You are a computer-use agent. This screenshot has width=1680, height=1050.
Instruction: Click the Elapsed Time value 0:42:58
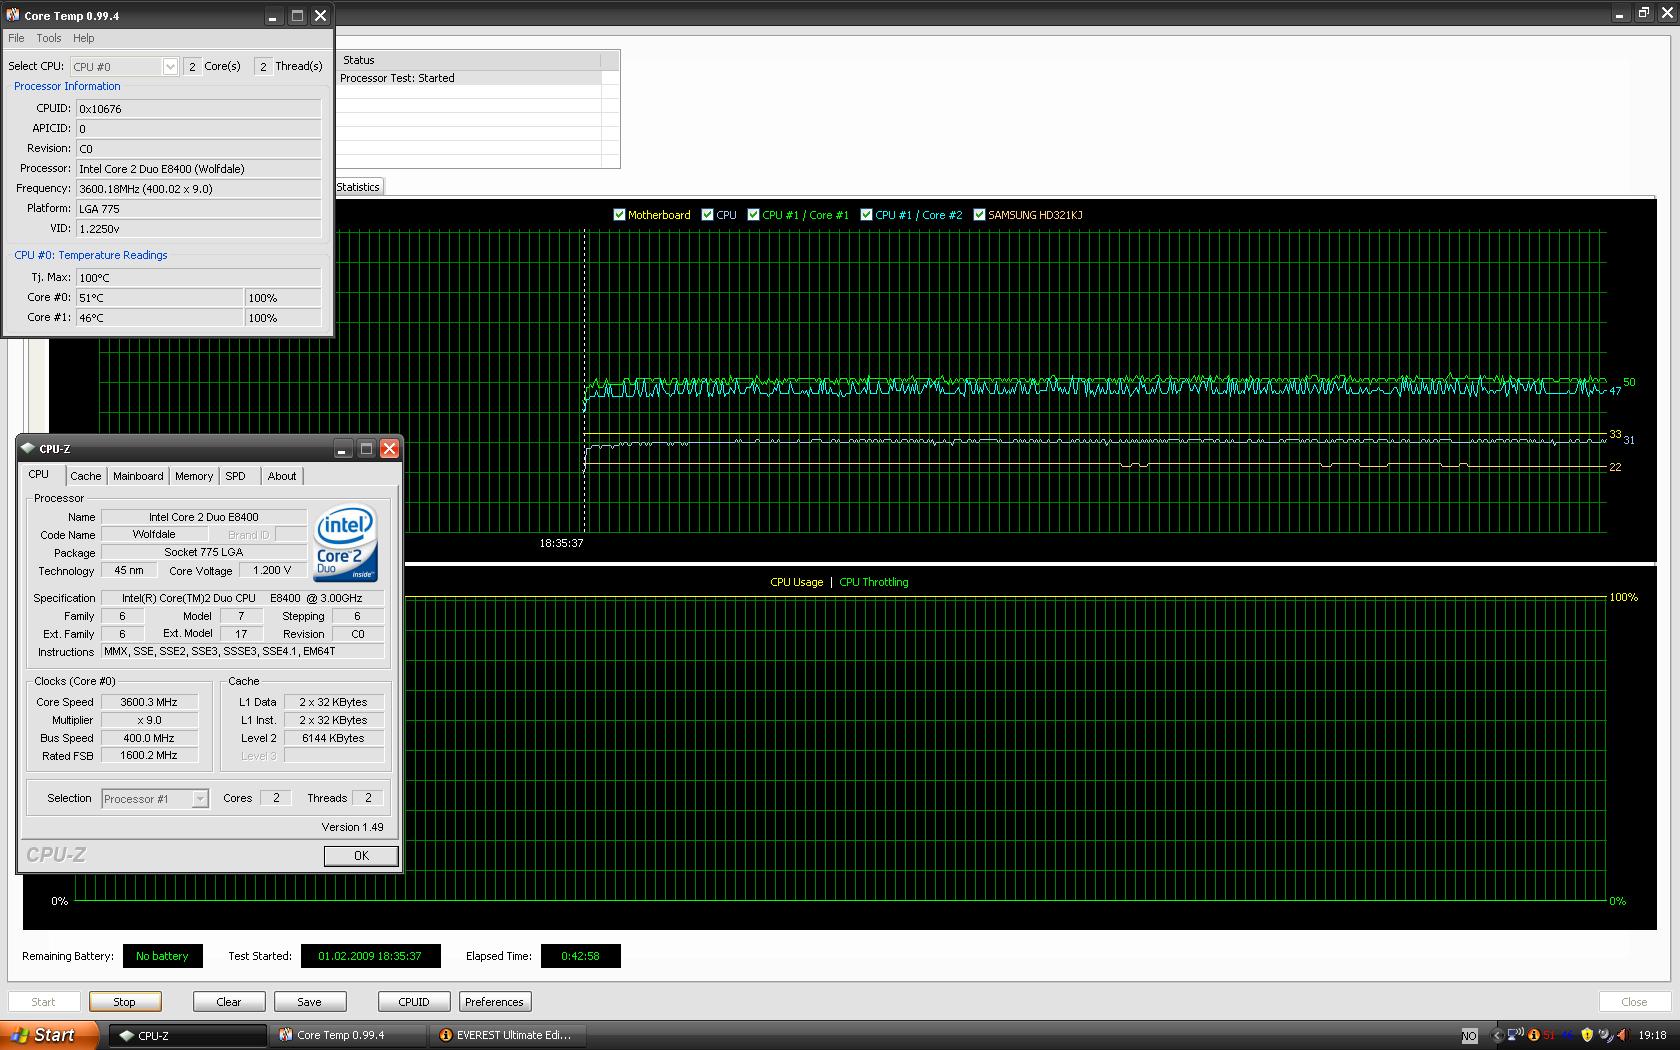click(x=581, y=956)
